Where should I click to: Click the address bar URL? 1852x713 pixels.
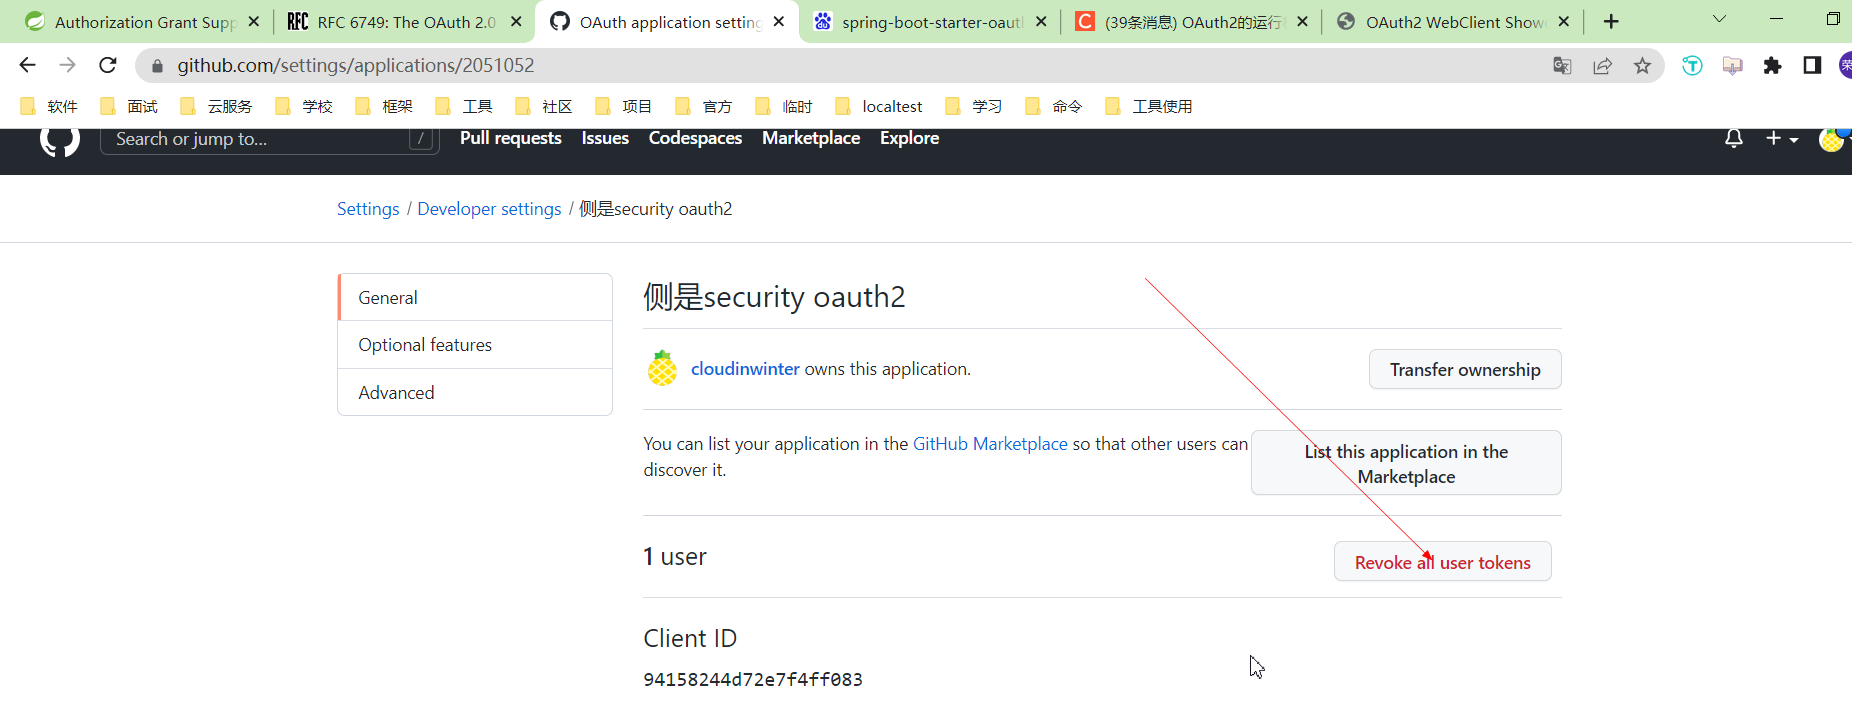tap(356, 65)
